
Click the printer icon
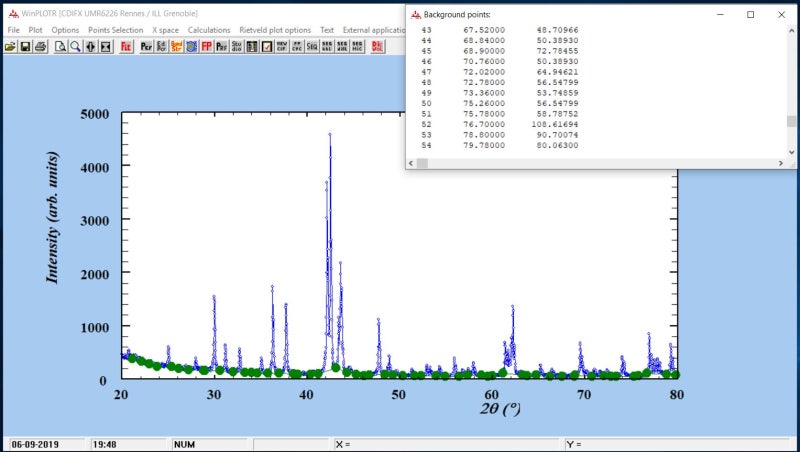[x=40, y=46]
